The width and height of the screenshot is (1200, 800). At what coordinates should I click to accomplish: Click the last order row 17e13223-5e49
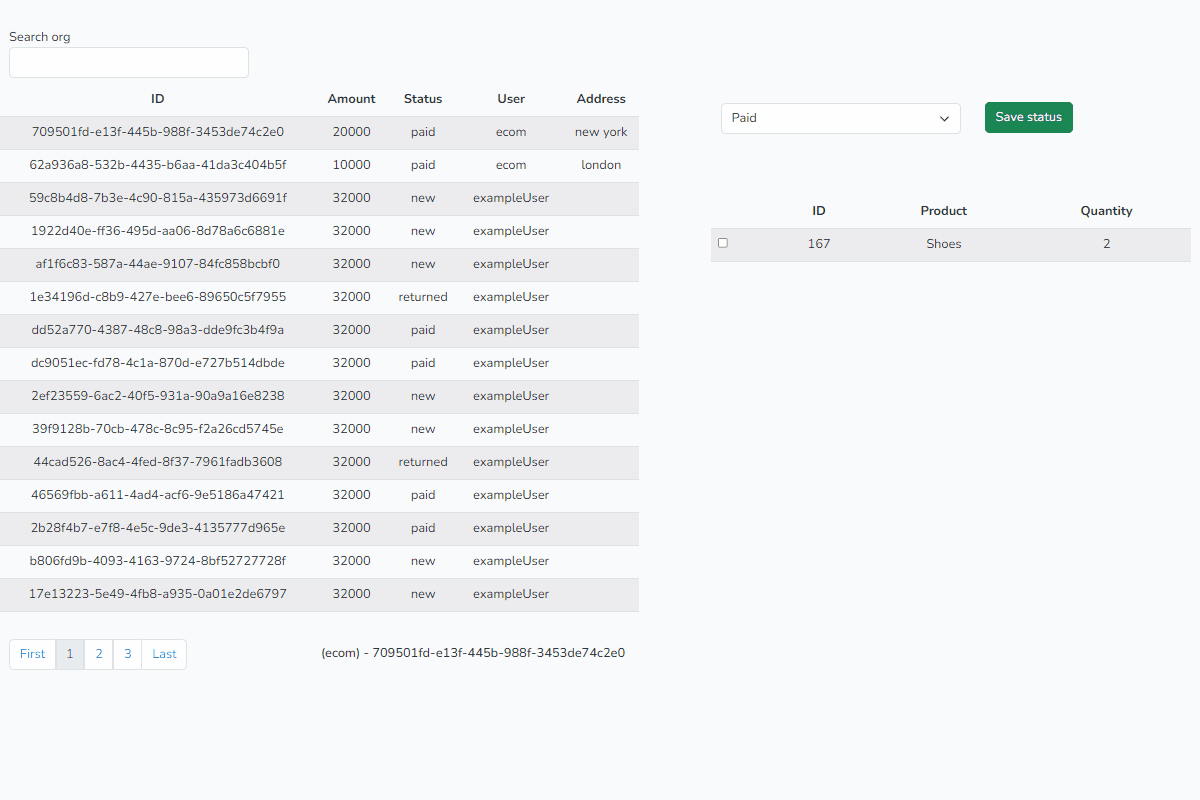pos(158,594)
